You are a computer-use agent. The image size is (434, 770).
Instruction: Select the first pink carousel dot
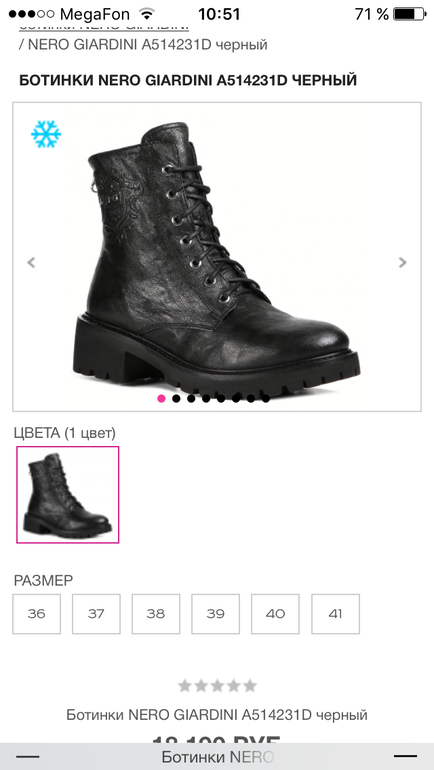click(161, 398)
